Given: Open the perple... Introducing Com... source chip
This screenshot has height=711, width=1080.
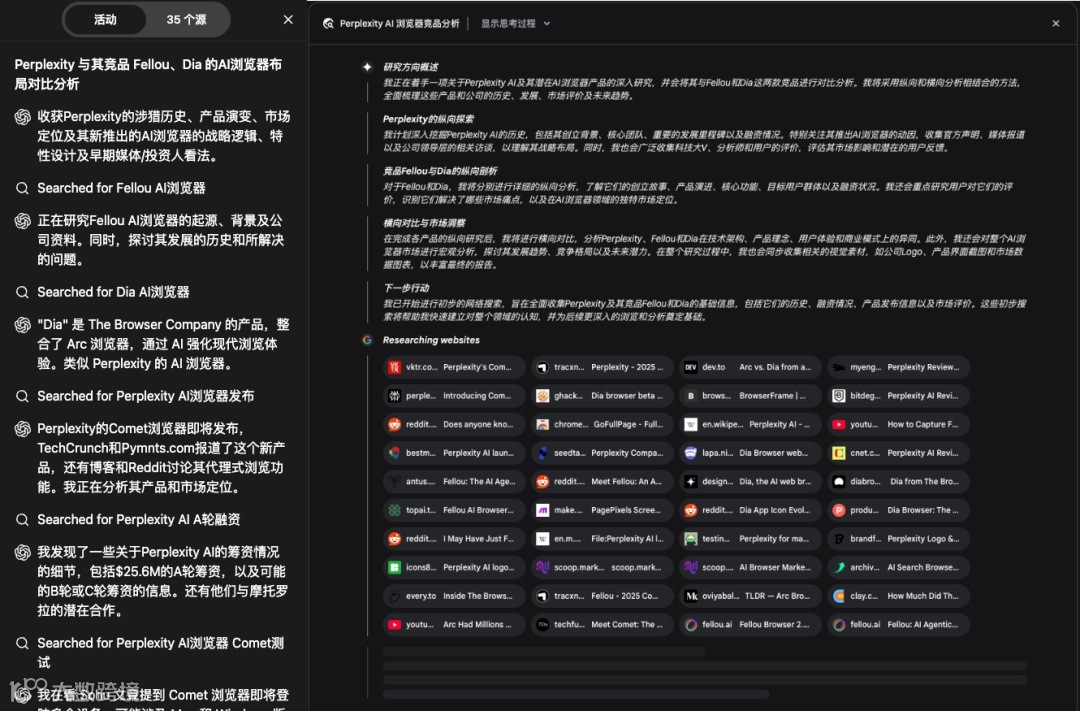Looking at the screenshot, I should pyautogui.click(x=454, y=395).
